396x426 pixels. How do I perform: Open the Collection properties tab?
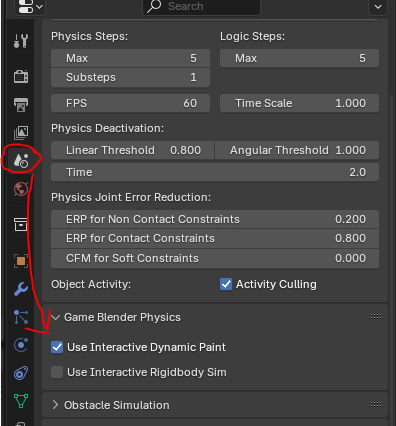pos(21,224)
